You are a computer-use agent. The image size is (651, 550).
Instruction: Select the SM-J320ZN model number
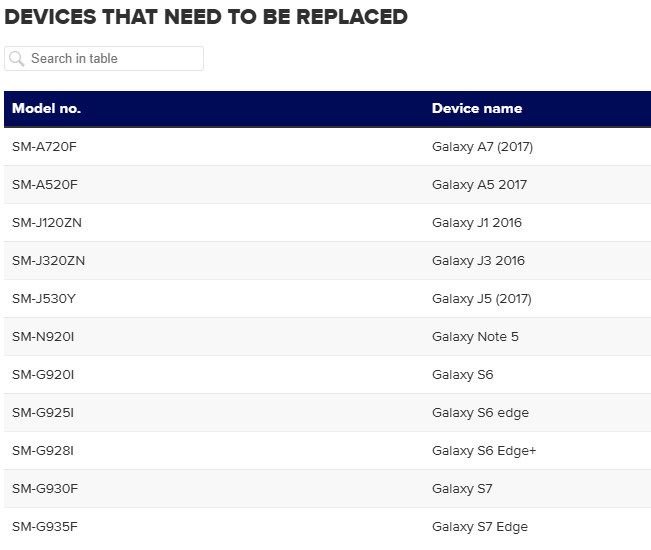48,261
